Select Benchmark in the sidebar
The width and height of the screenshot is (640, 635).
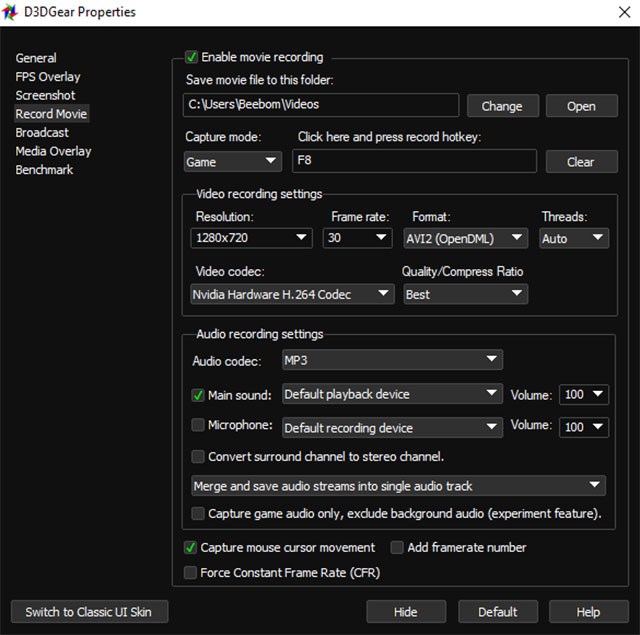pos(44,170)
